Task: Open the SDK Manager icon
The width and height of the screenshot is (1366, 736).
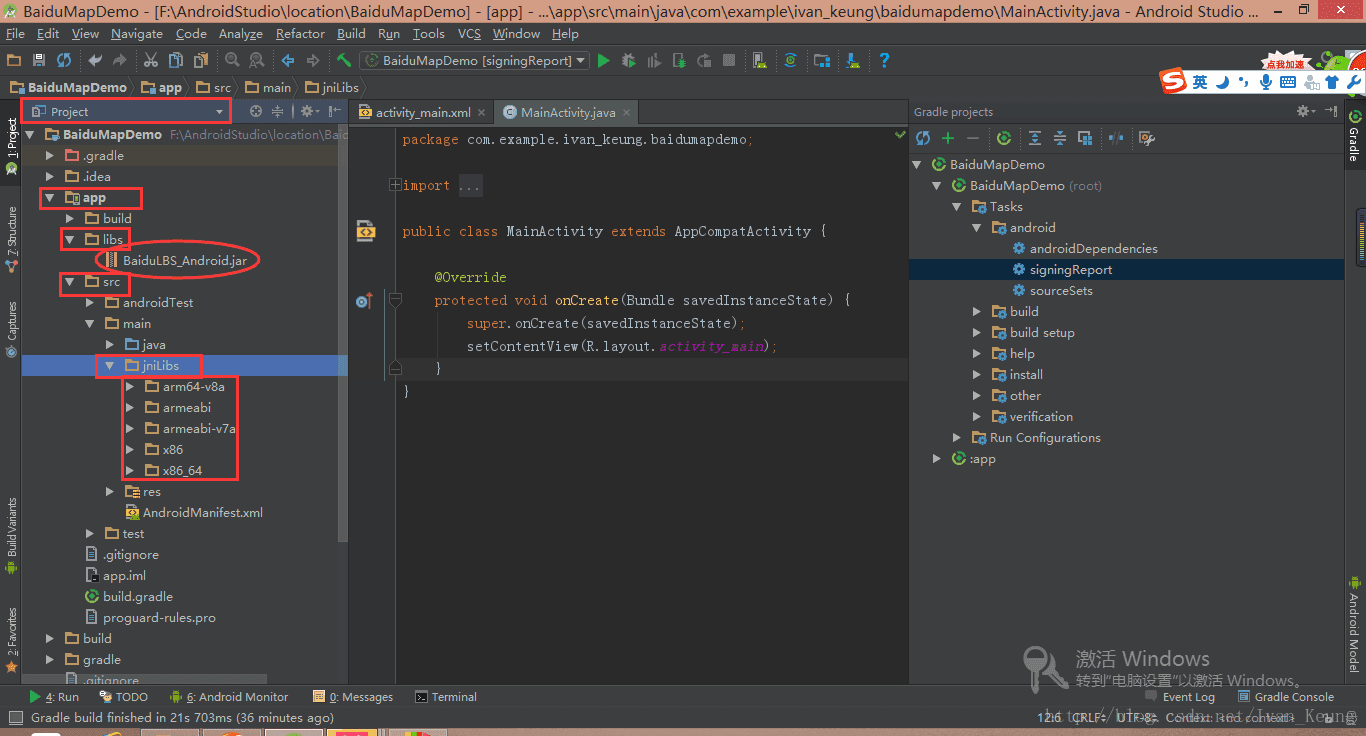Action: [853, 61]
